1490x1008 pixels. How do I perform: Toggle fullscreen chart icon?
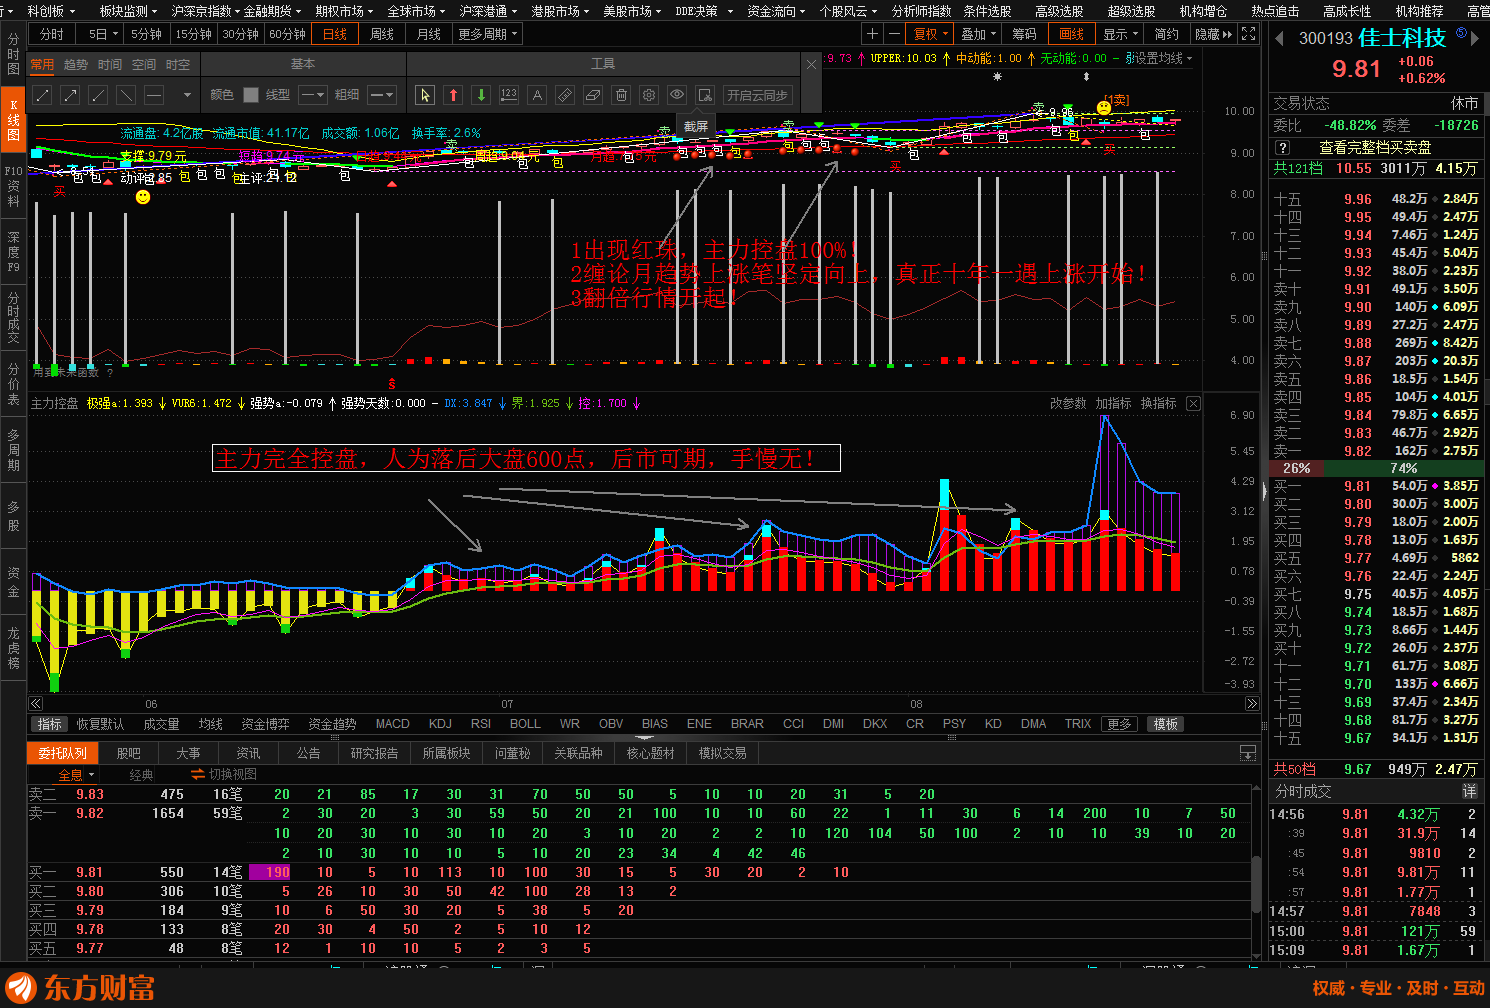tap(1248, 34)
